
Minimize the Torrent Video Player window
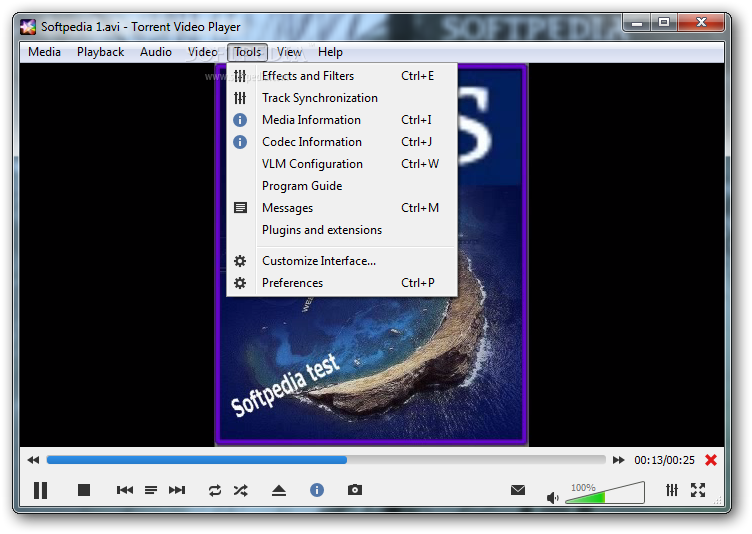point(637,23)
